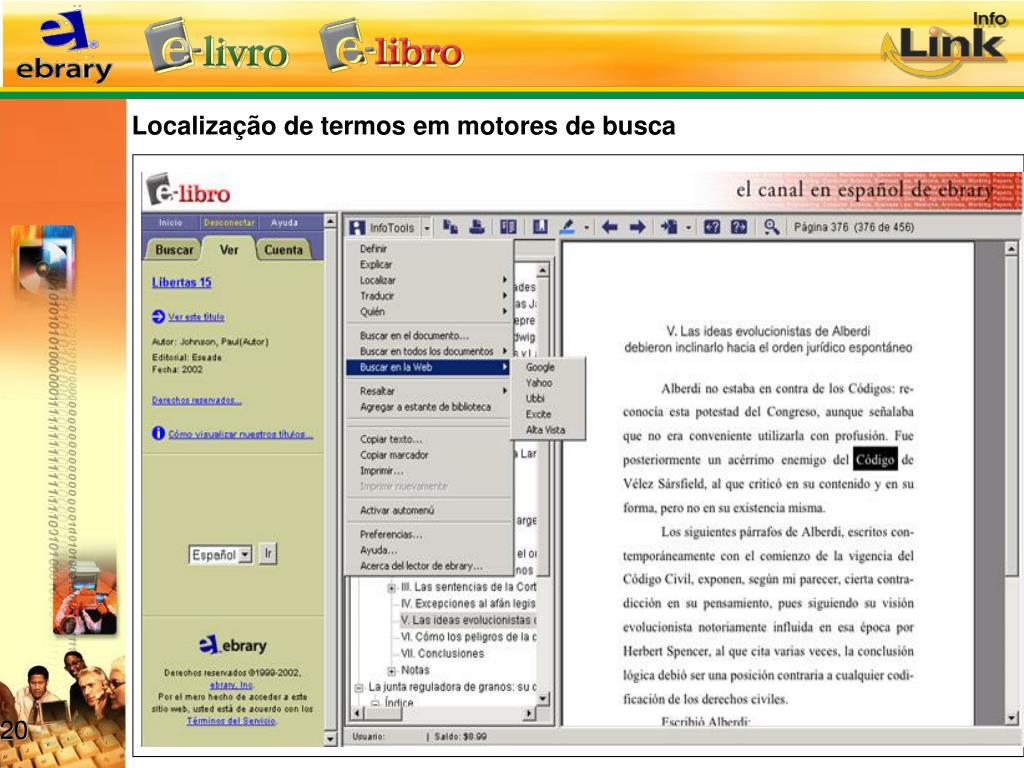This screenshot has width=1024, height=768.
Task: Open the Libertas 15 title link
Action: pos(182,283)
